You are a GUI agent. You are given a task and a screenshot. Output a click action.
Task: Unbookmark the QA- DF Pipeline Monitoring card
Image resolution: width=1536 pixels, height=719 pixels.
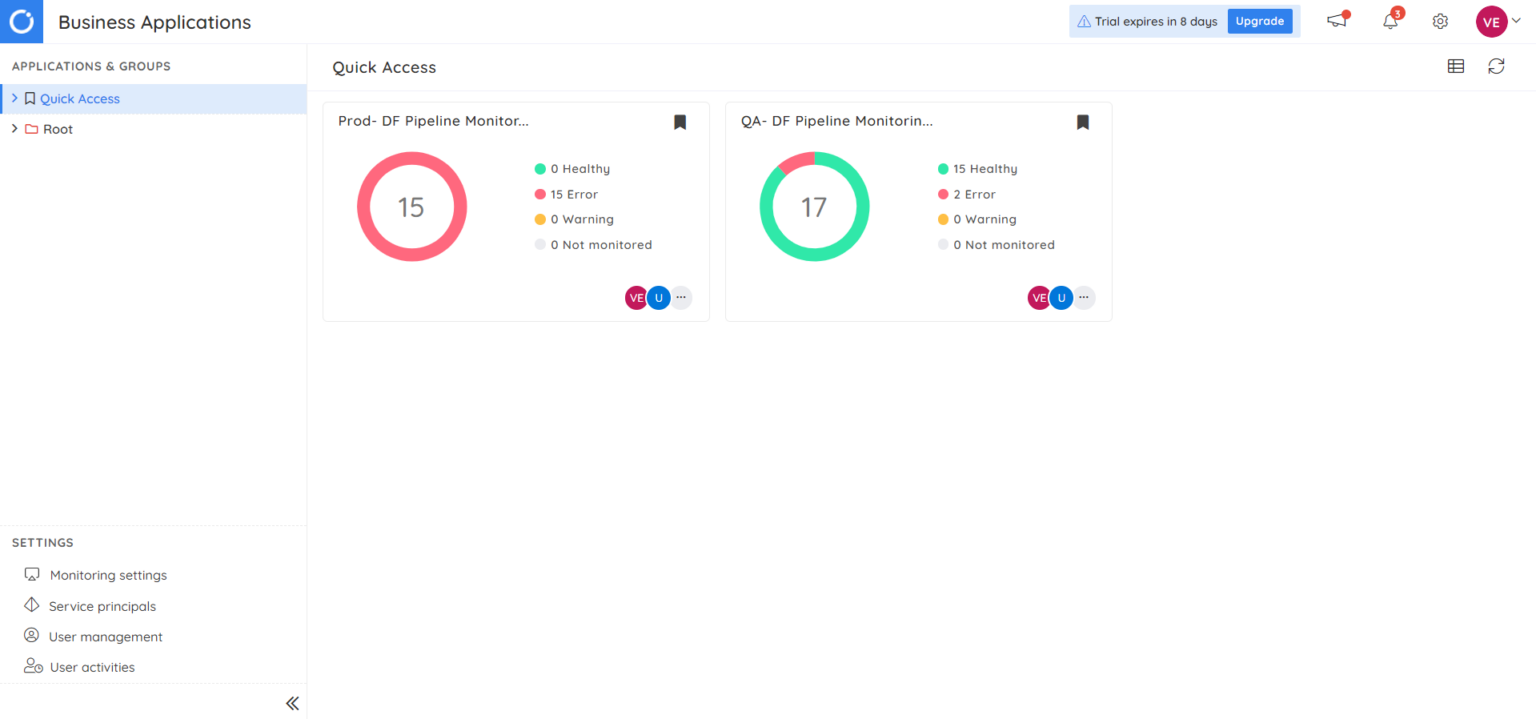click(x=1082, y=121)
